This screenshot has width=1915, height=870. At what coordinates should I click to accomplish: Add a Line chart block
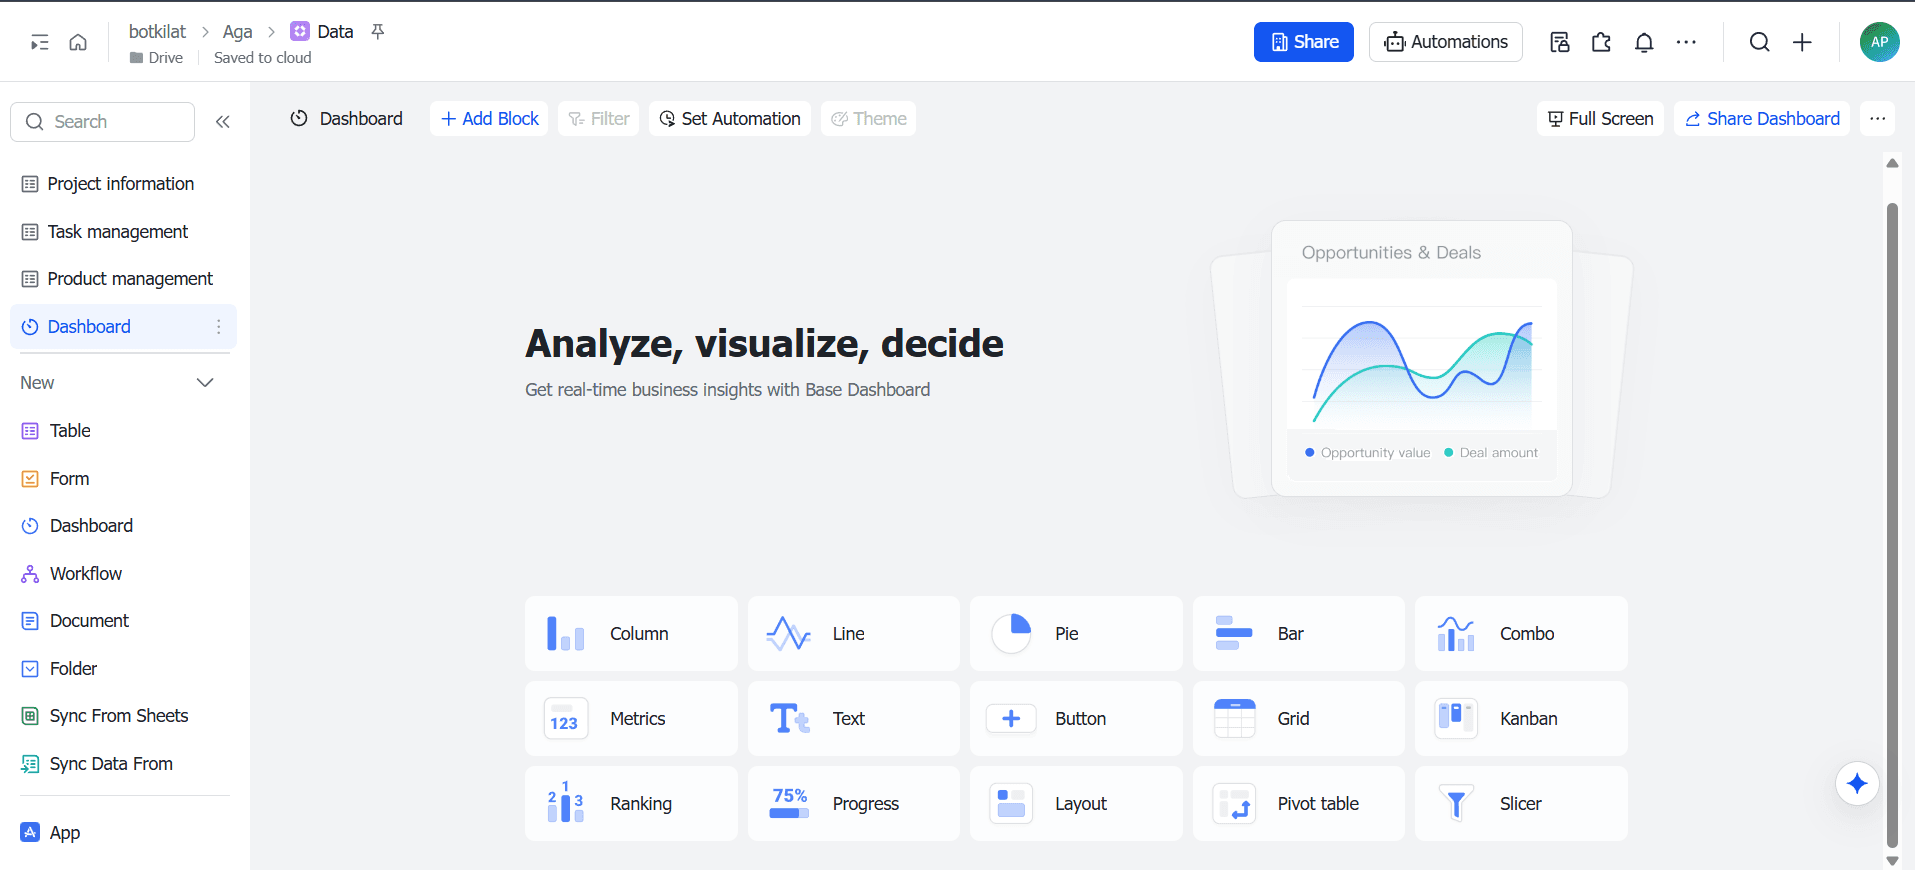[x=854, y=634]
